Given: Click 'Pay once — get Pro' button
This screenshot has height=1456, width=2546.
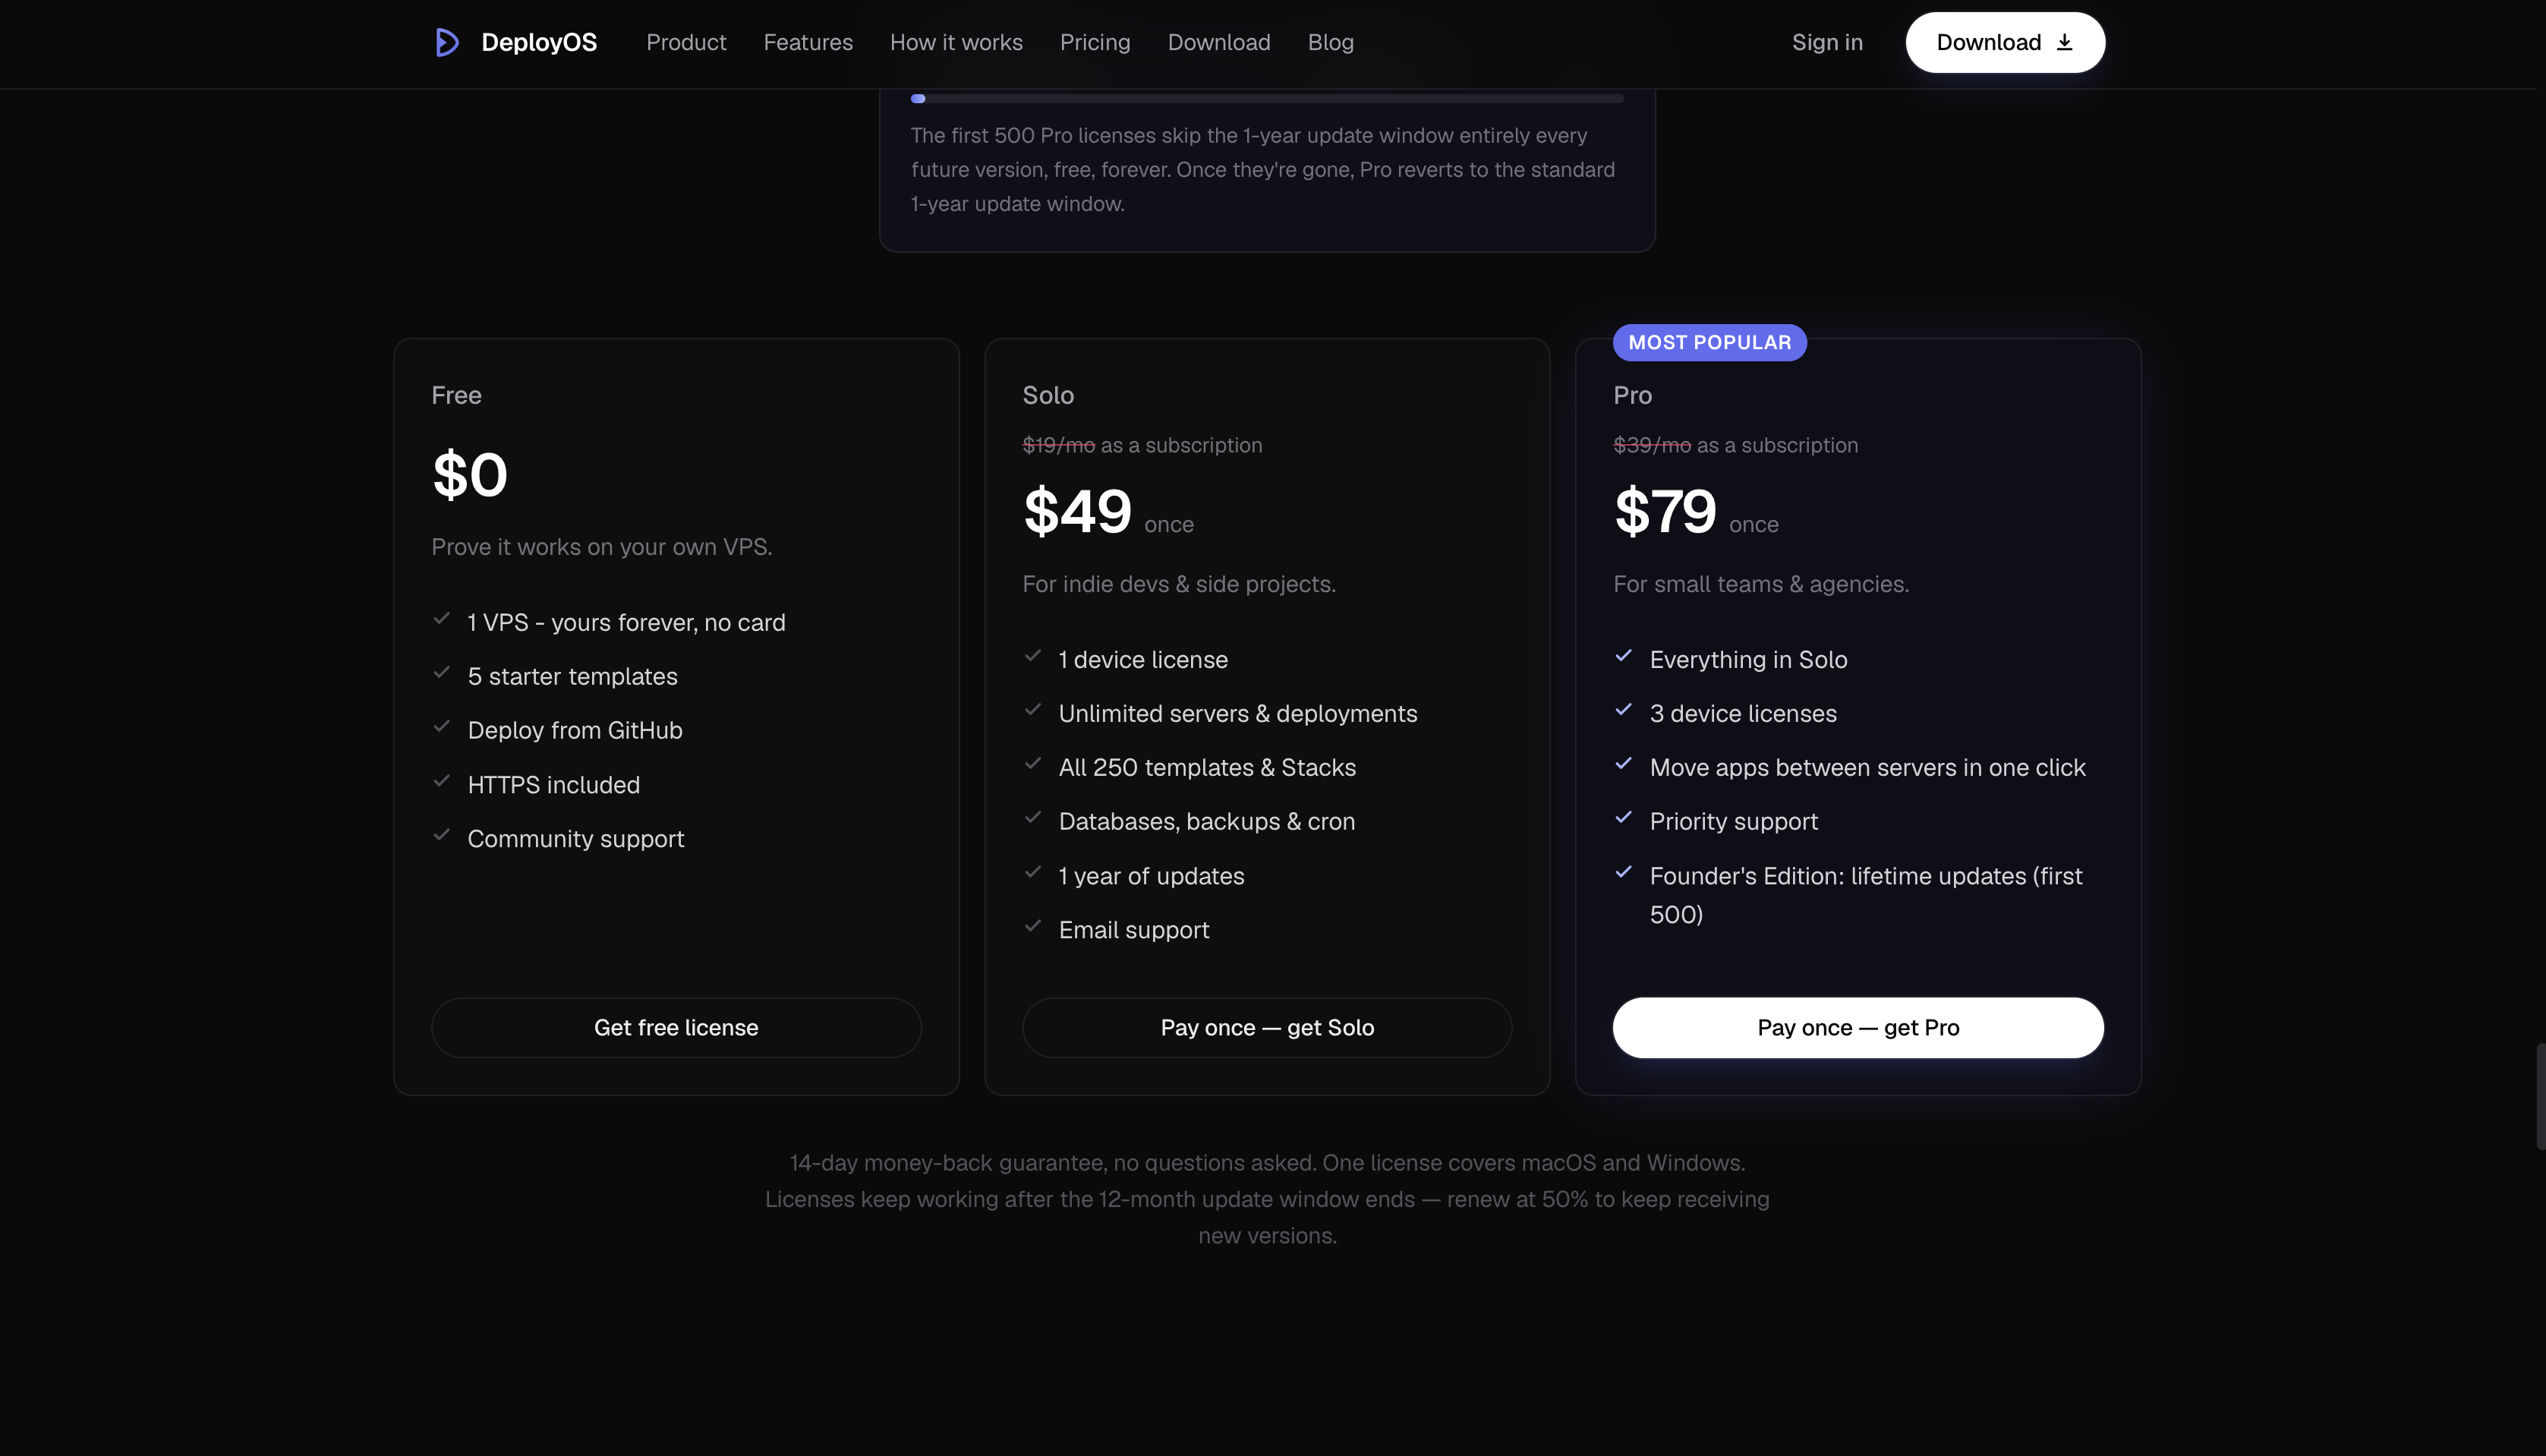Looking at the screenshot, I should click(1858, 1027).
